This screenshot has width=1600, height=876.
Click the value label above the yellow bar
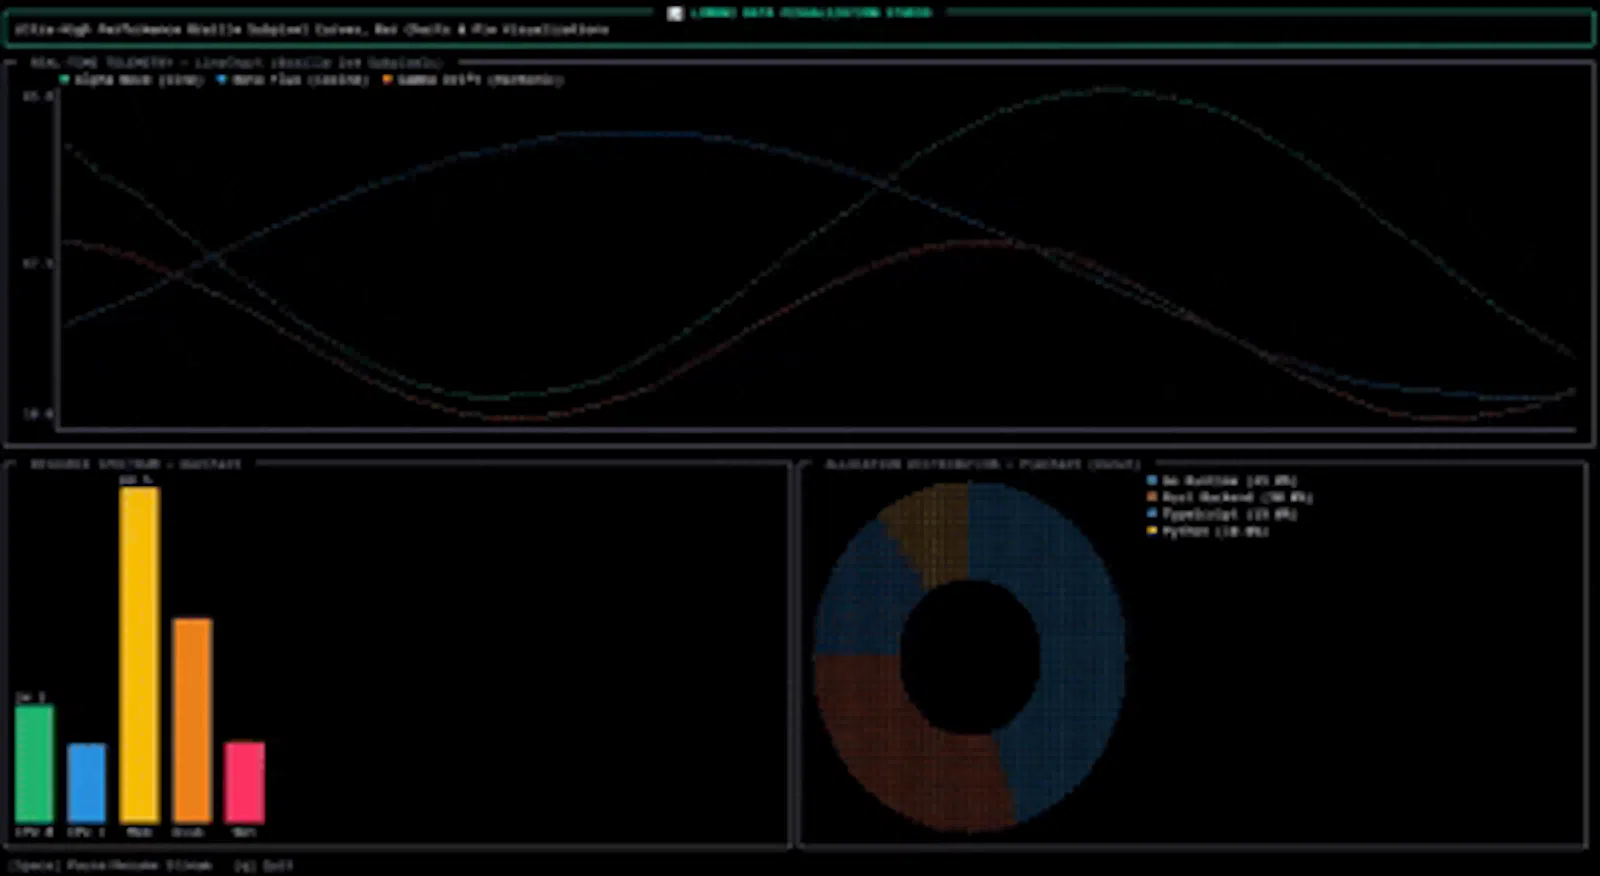pyautogui.click(x=136, y=480)
